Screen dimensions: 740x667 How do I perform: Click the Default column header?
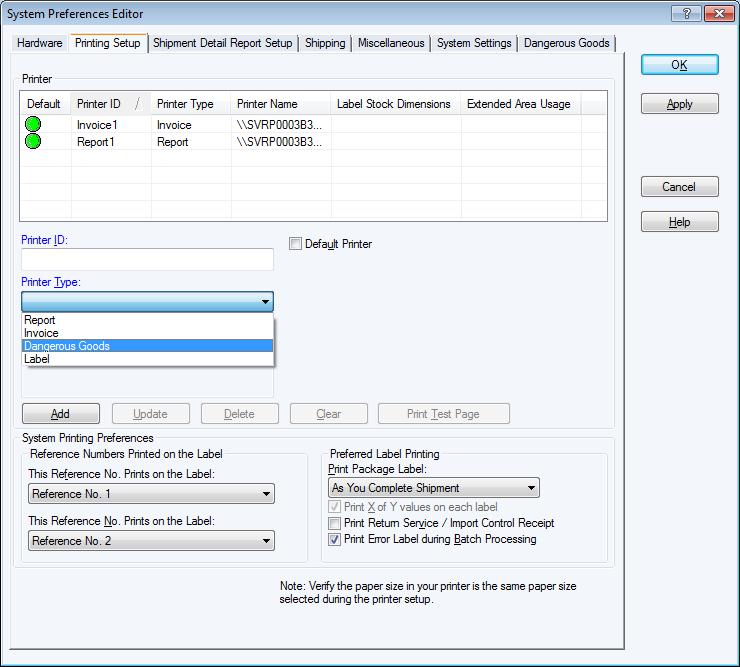(45, 104)
